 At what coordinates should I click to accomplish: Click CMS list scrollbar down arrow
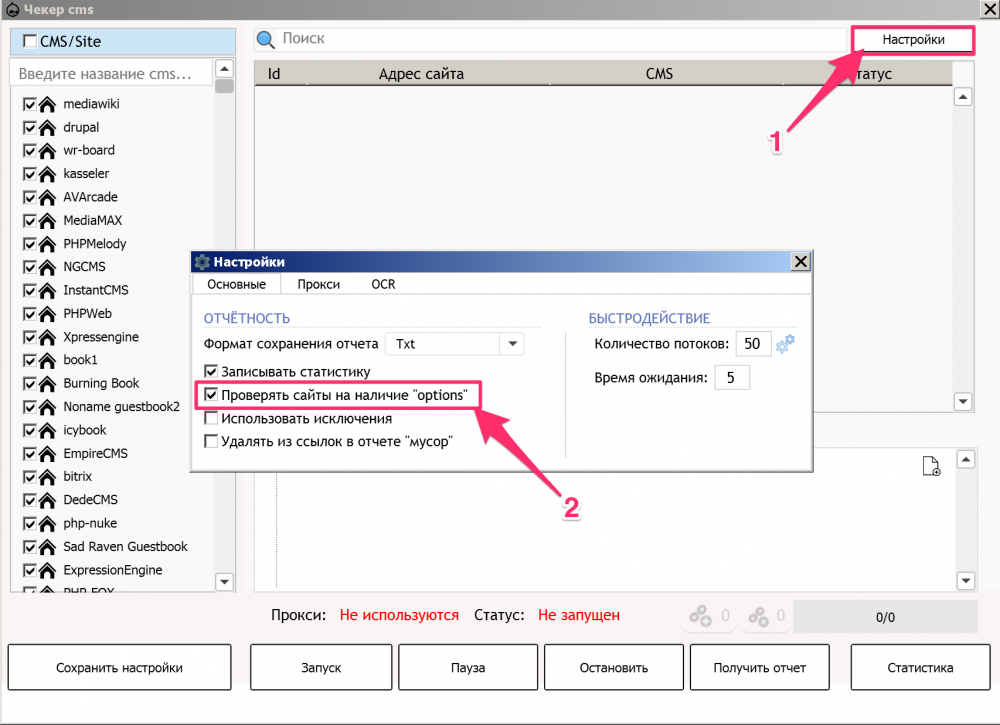coord(224,582)
